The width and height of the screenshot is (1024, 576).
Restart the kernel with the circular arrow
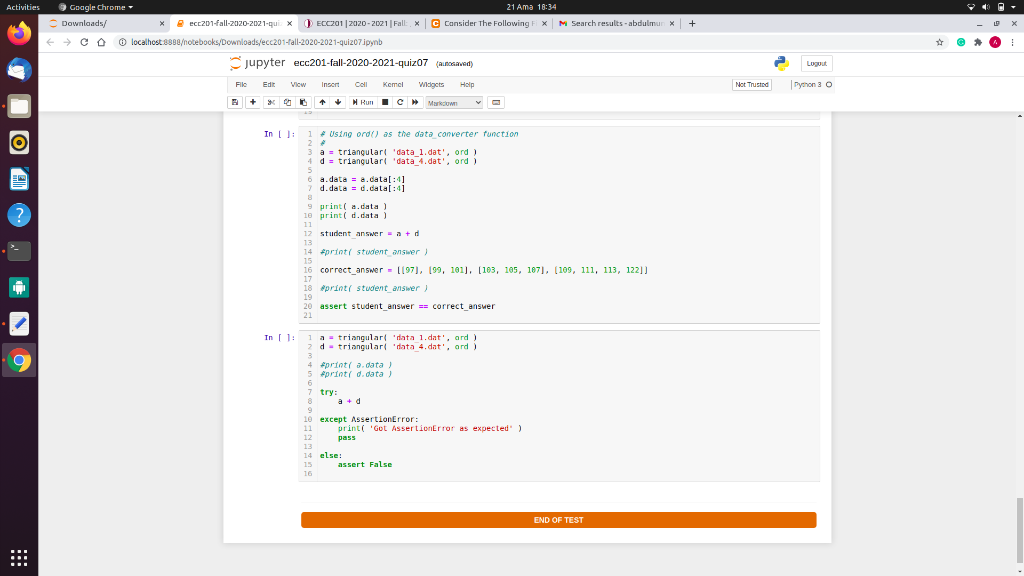400,102
